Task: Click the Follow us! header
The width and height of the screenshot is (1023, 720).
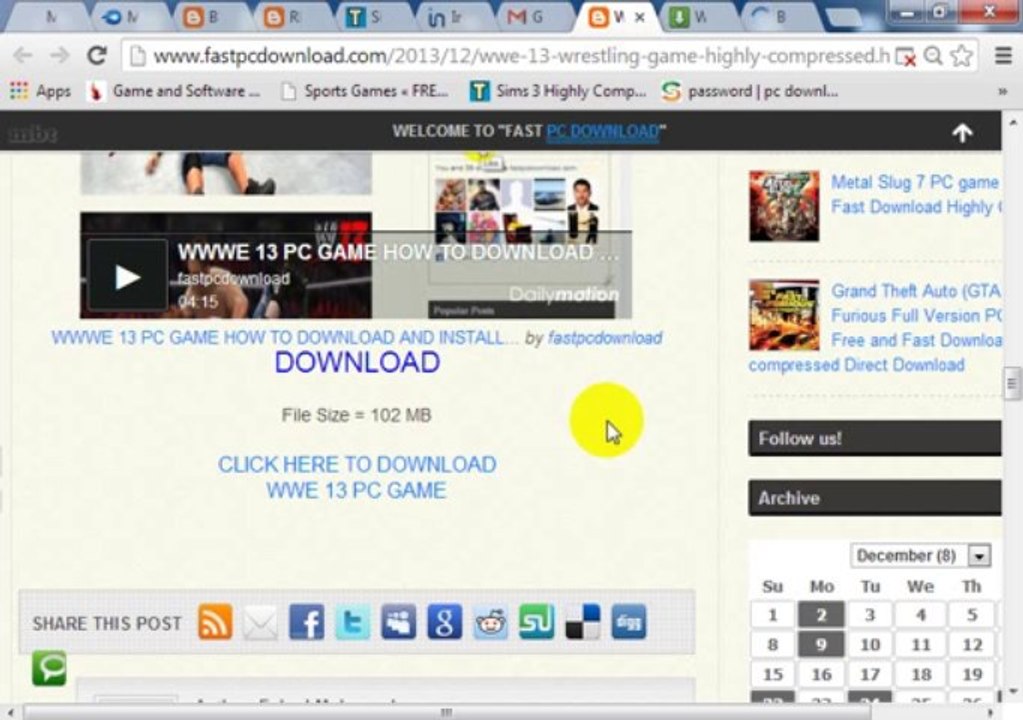Action: [875, 438]
